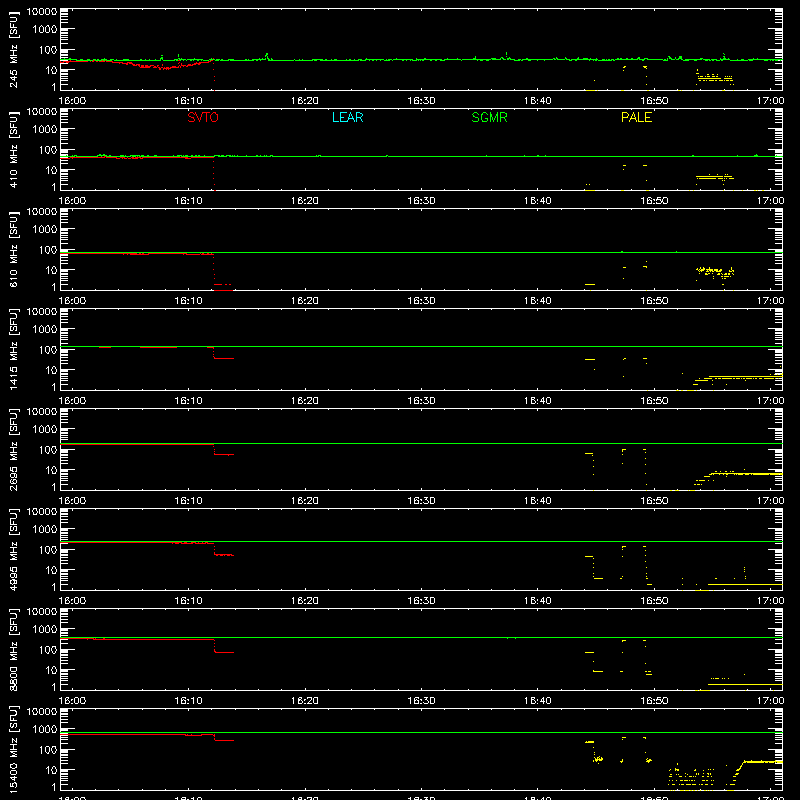The height and width of the screenshot is (800, 800).
Task: Click the 16:50 time label of 4995 MHz plot
Action: tap(654, 601)
